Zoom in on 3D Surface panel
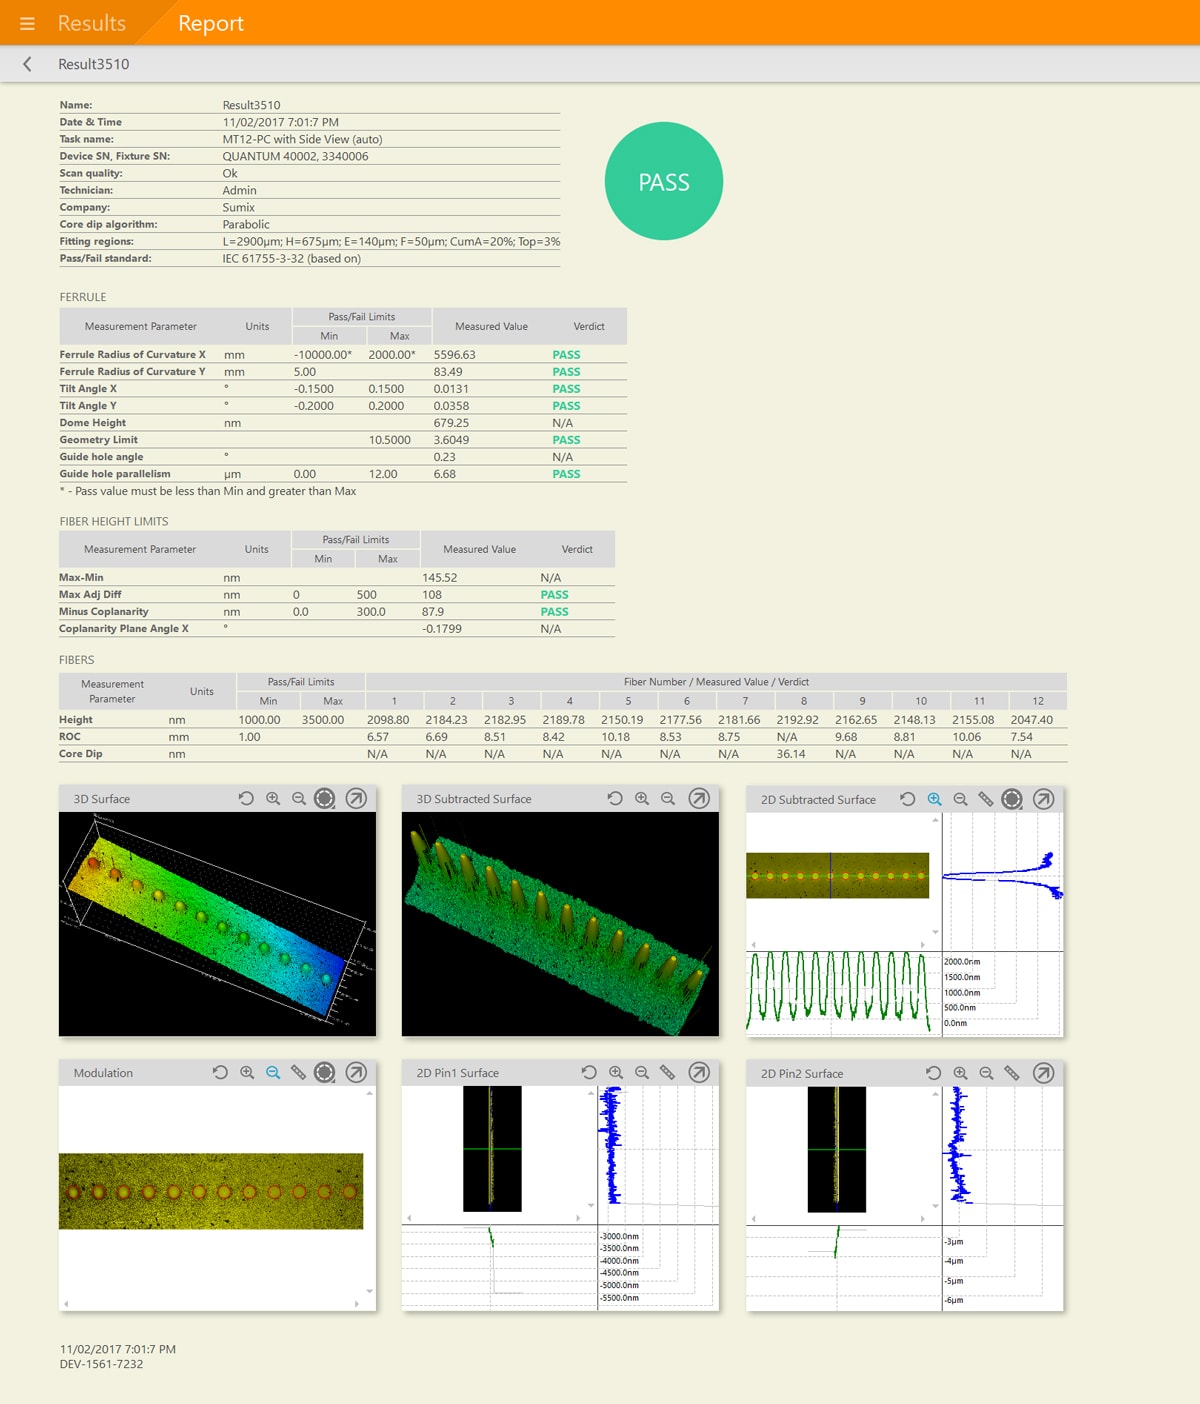This screenshot has width=1200, height=1404. (x=273, y=798)
